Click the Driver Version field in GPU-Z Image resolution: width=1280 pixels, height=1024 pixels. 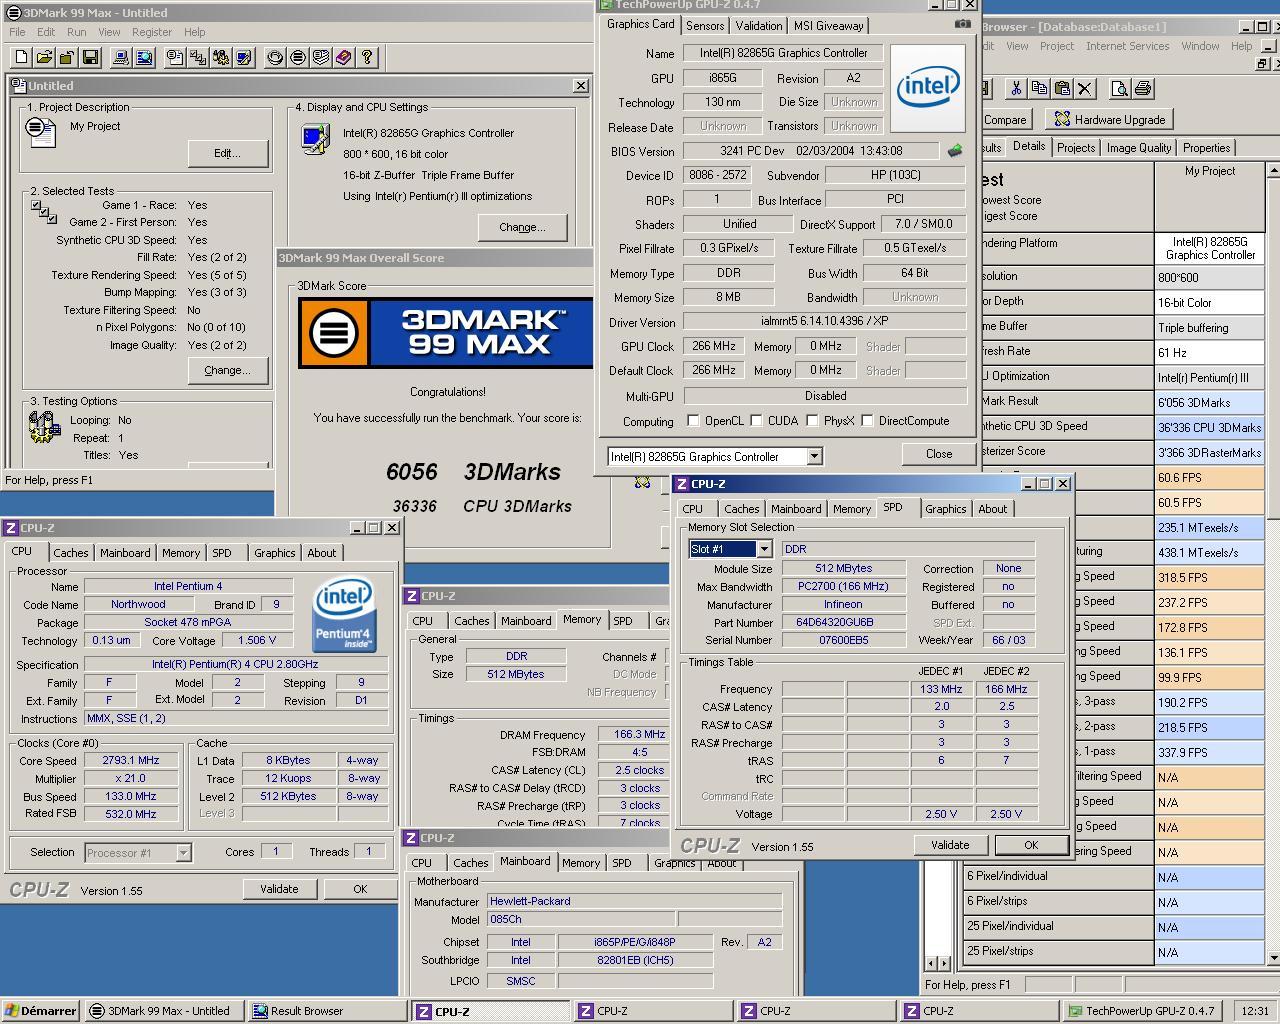[825, 322]
